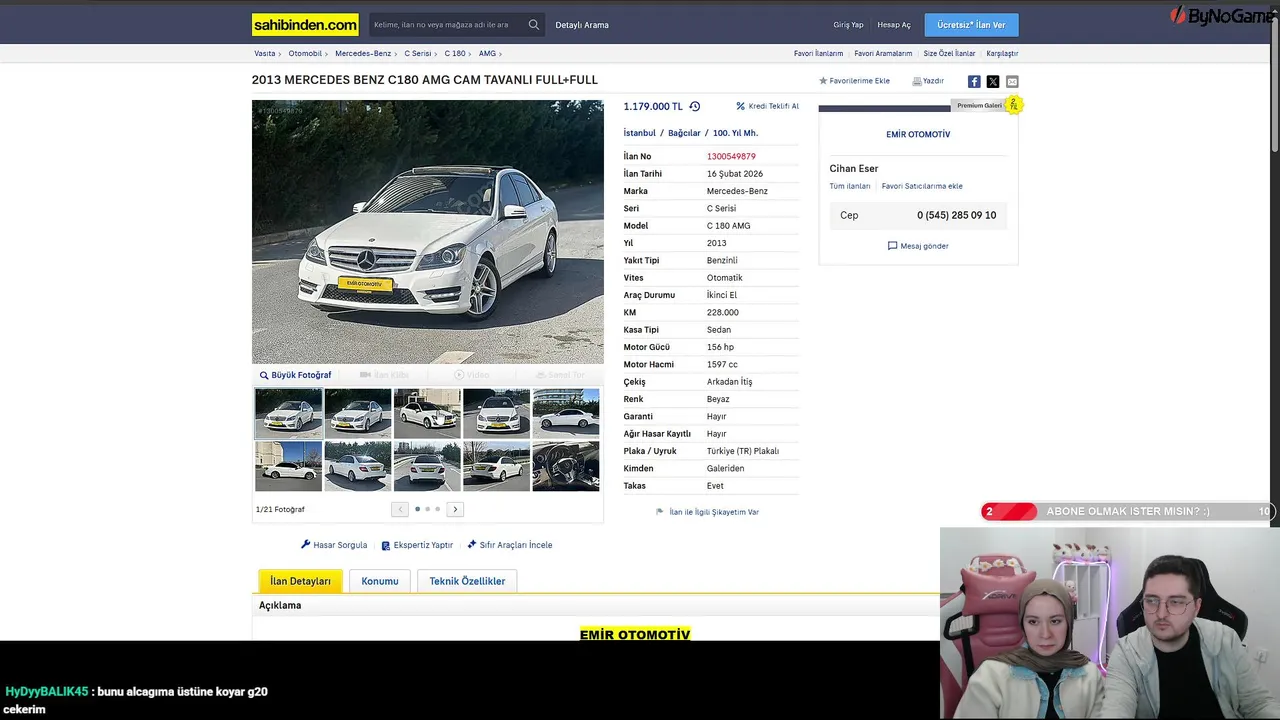The image size is (1280, 720).
Task: Click the magnifier icon in search box
Action: point(534,25)
